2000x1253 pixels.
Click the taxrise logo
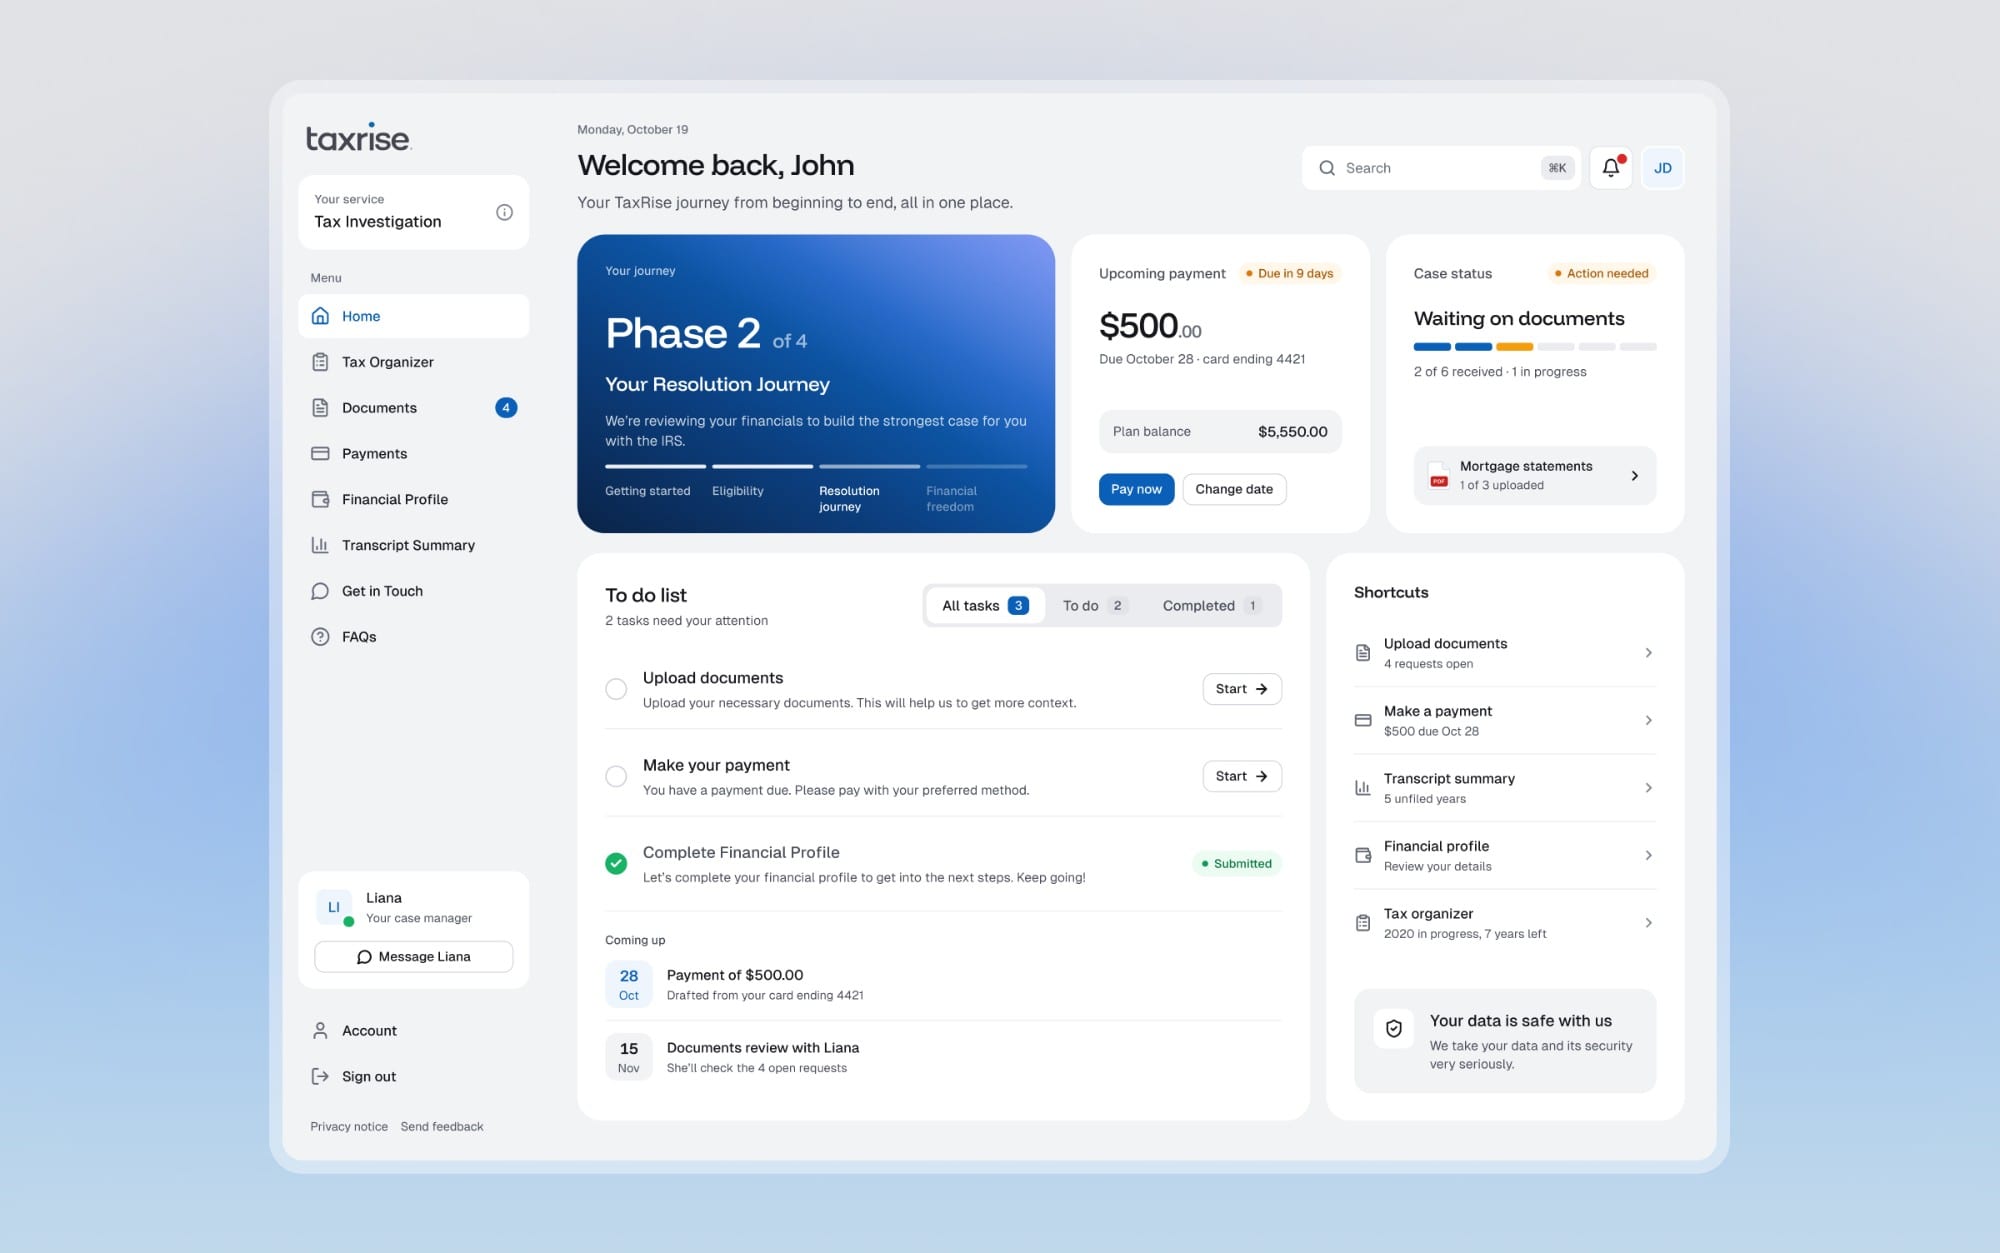point(358,137)
